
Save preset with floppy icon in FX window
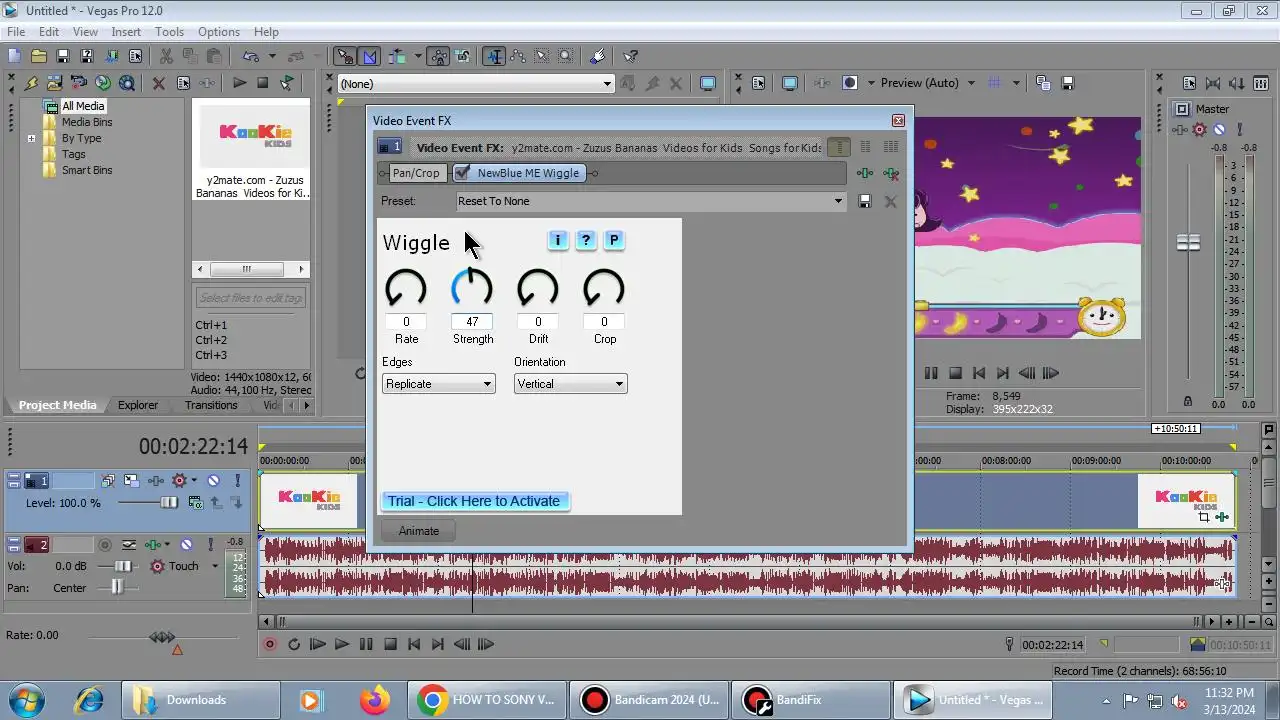click(x=865, y=201)
